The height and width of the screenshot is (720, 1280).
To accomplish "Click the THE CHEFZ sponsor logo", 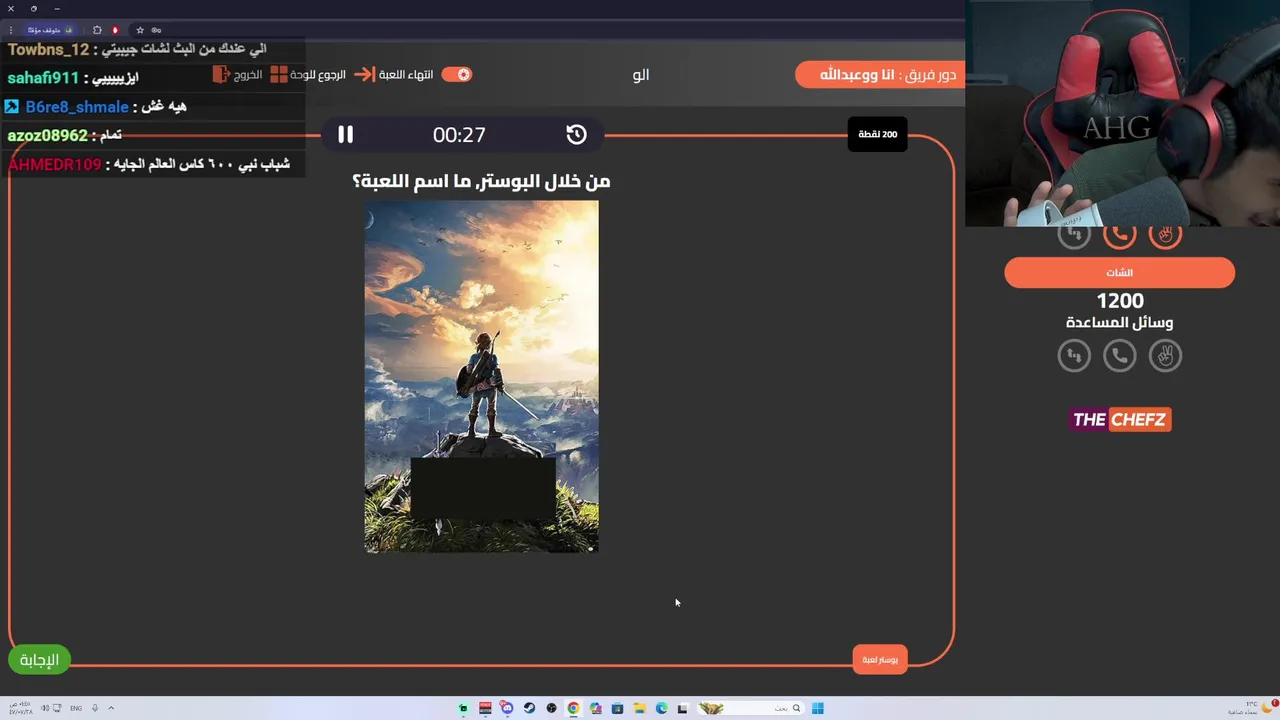I will coord(1119,419).
